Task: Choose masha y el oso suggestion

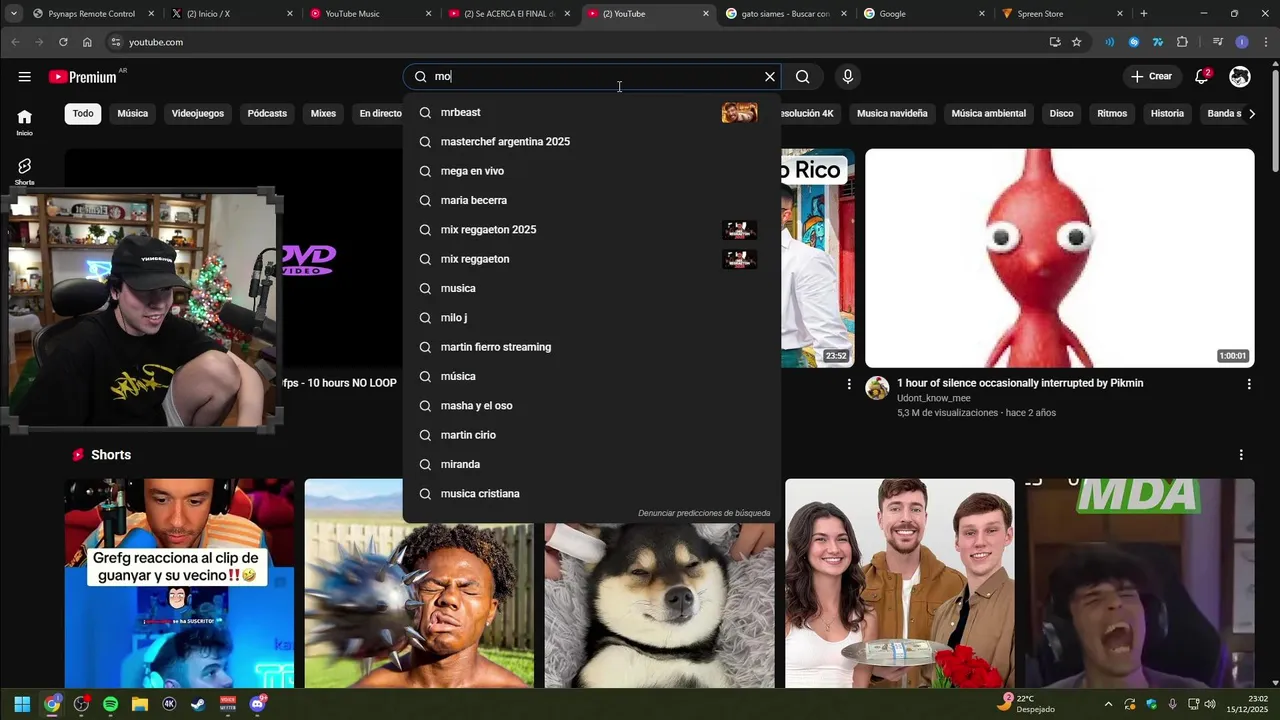Action: coord(592,406)
